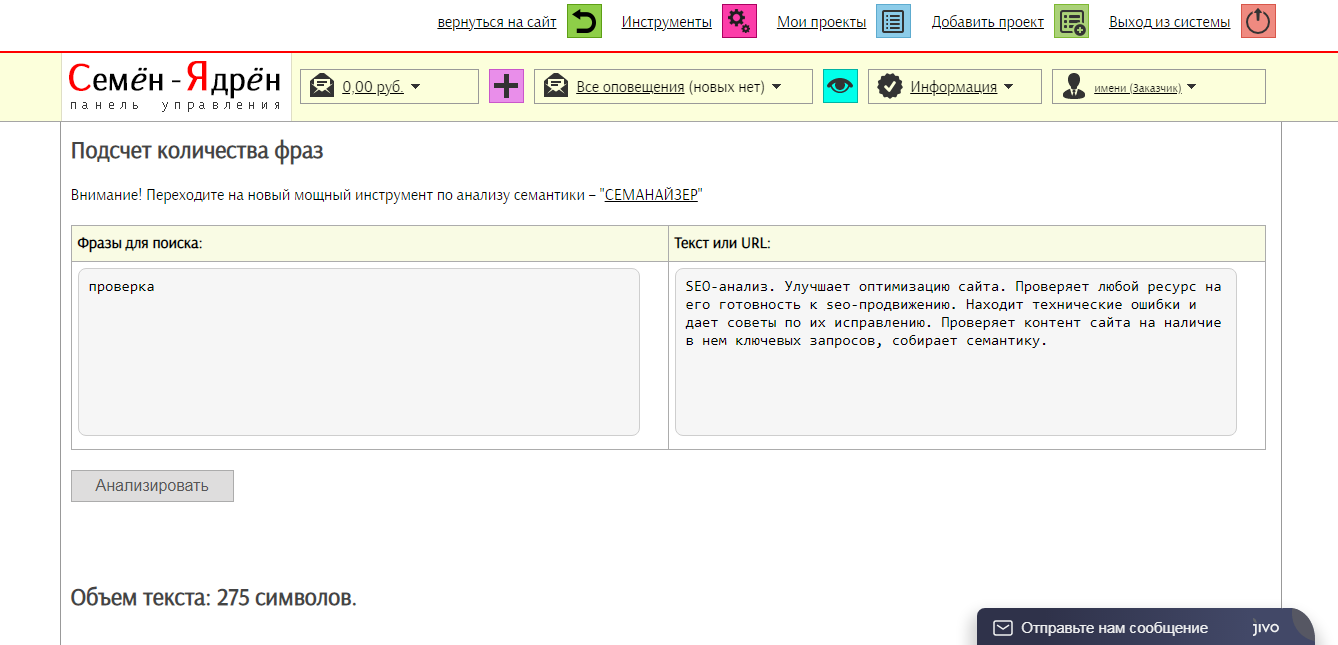Click the pink gears Tools icon

click(x=739, y=21)
